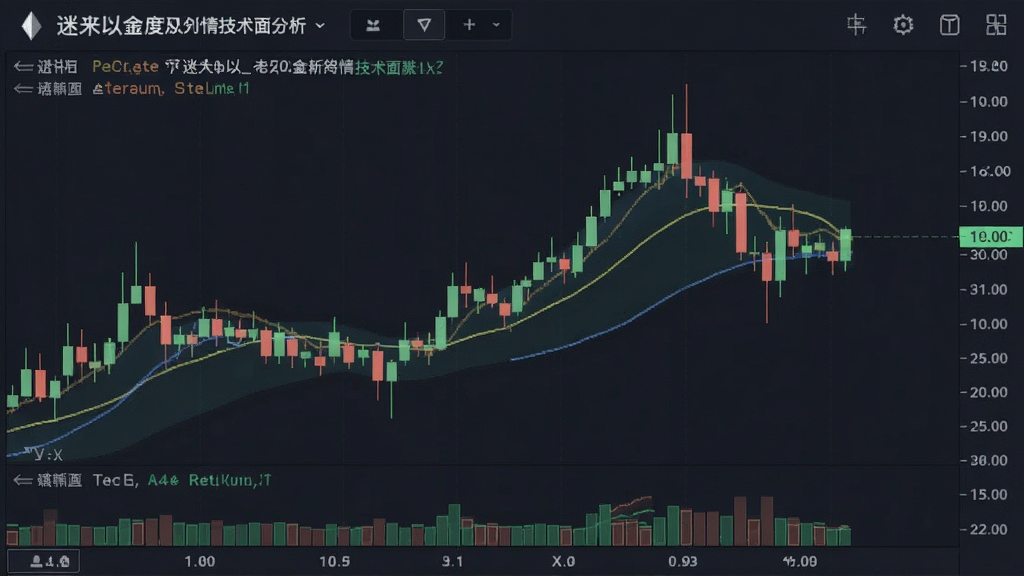Click the panel layout icon
Image resolution: width=1024 pixels, height=576 pixels.
(949, 25)
